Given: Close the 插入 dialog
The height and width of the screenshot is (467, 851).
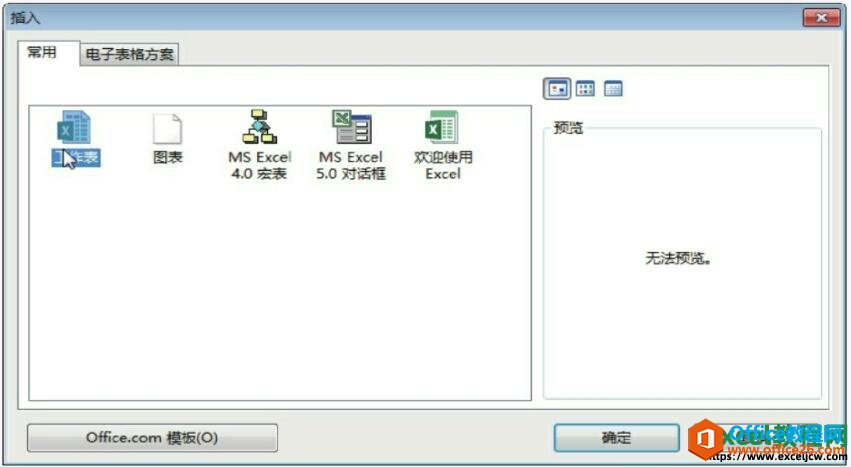Looking at the screenshot, I should [x=821, y=17].
